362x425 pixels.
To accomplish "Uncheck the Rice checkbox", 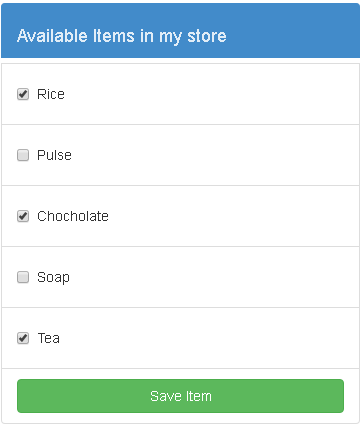I will 23,94.
